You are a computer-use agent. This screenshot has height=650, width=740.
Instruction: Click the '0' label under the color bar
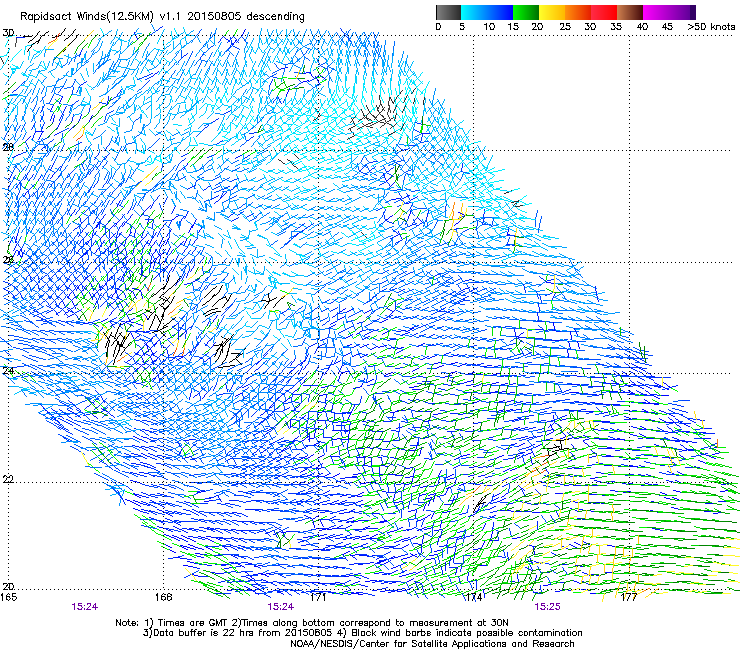(x=438, y=27)
